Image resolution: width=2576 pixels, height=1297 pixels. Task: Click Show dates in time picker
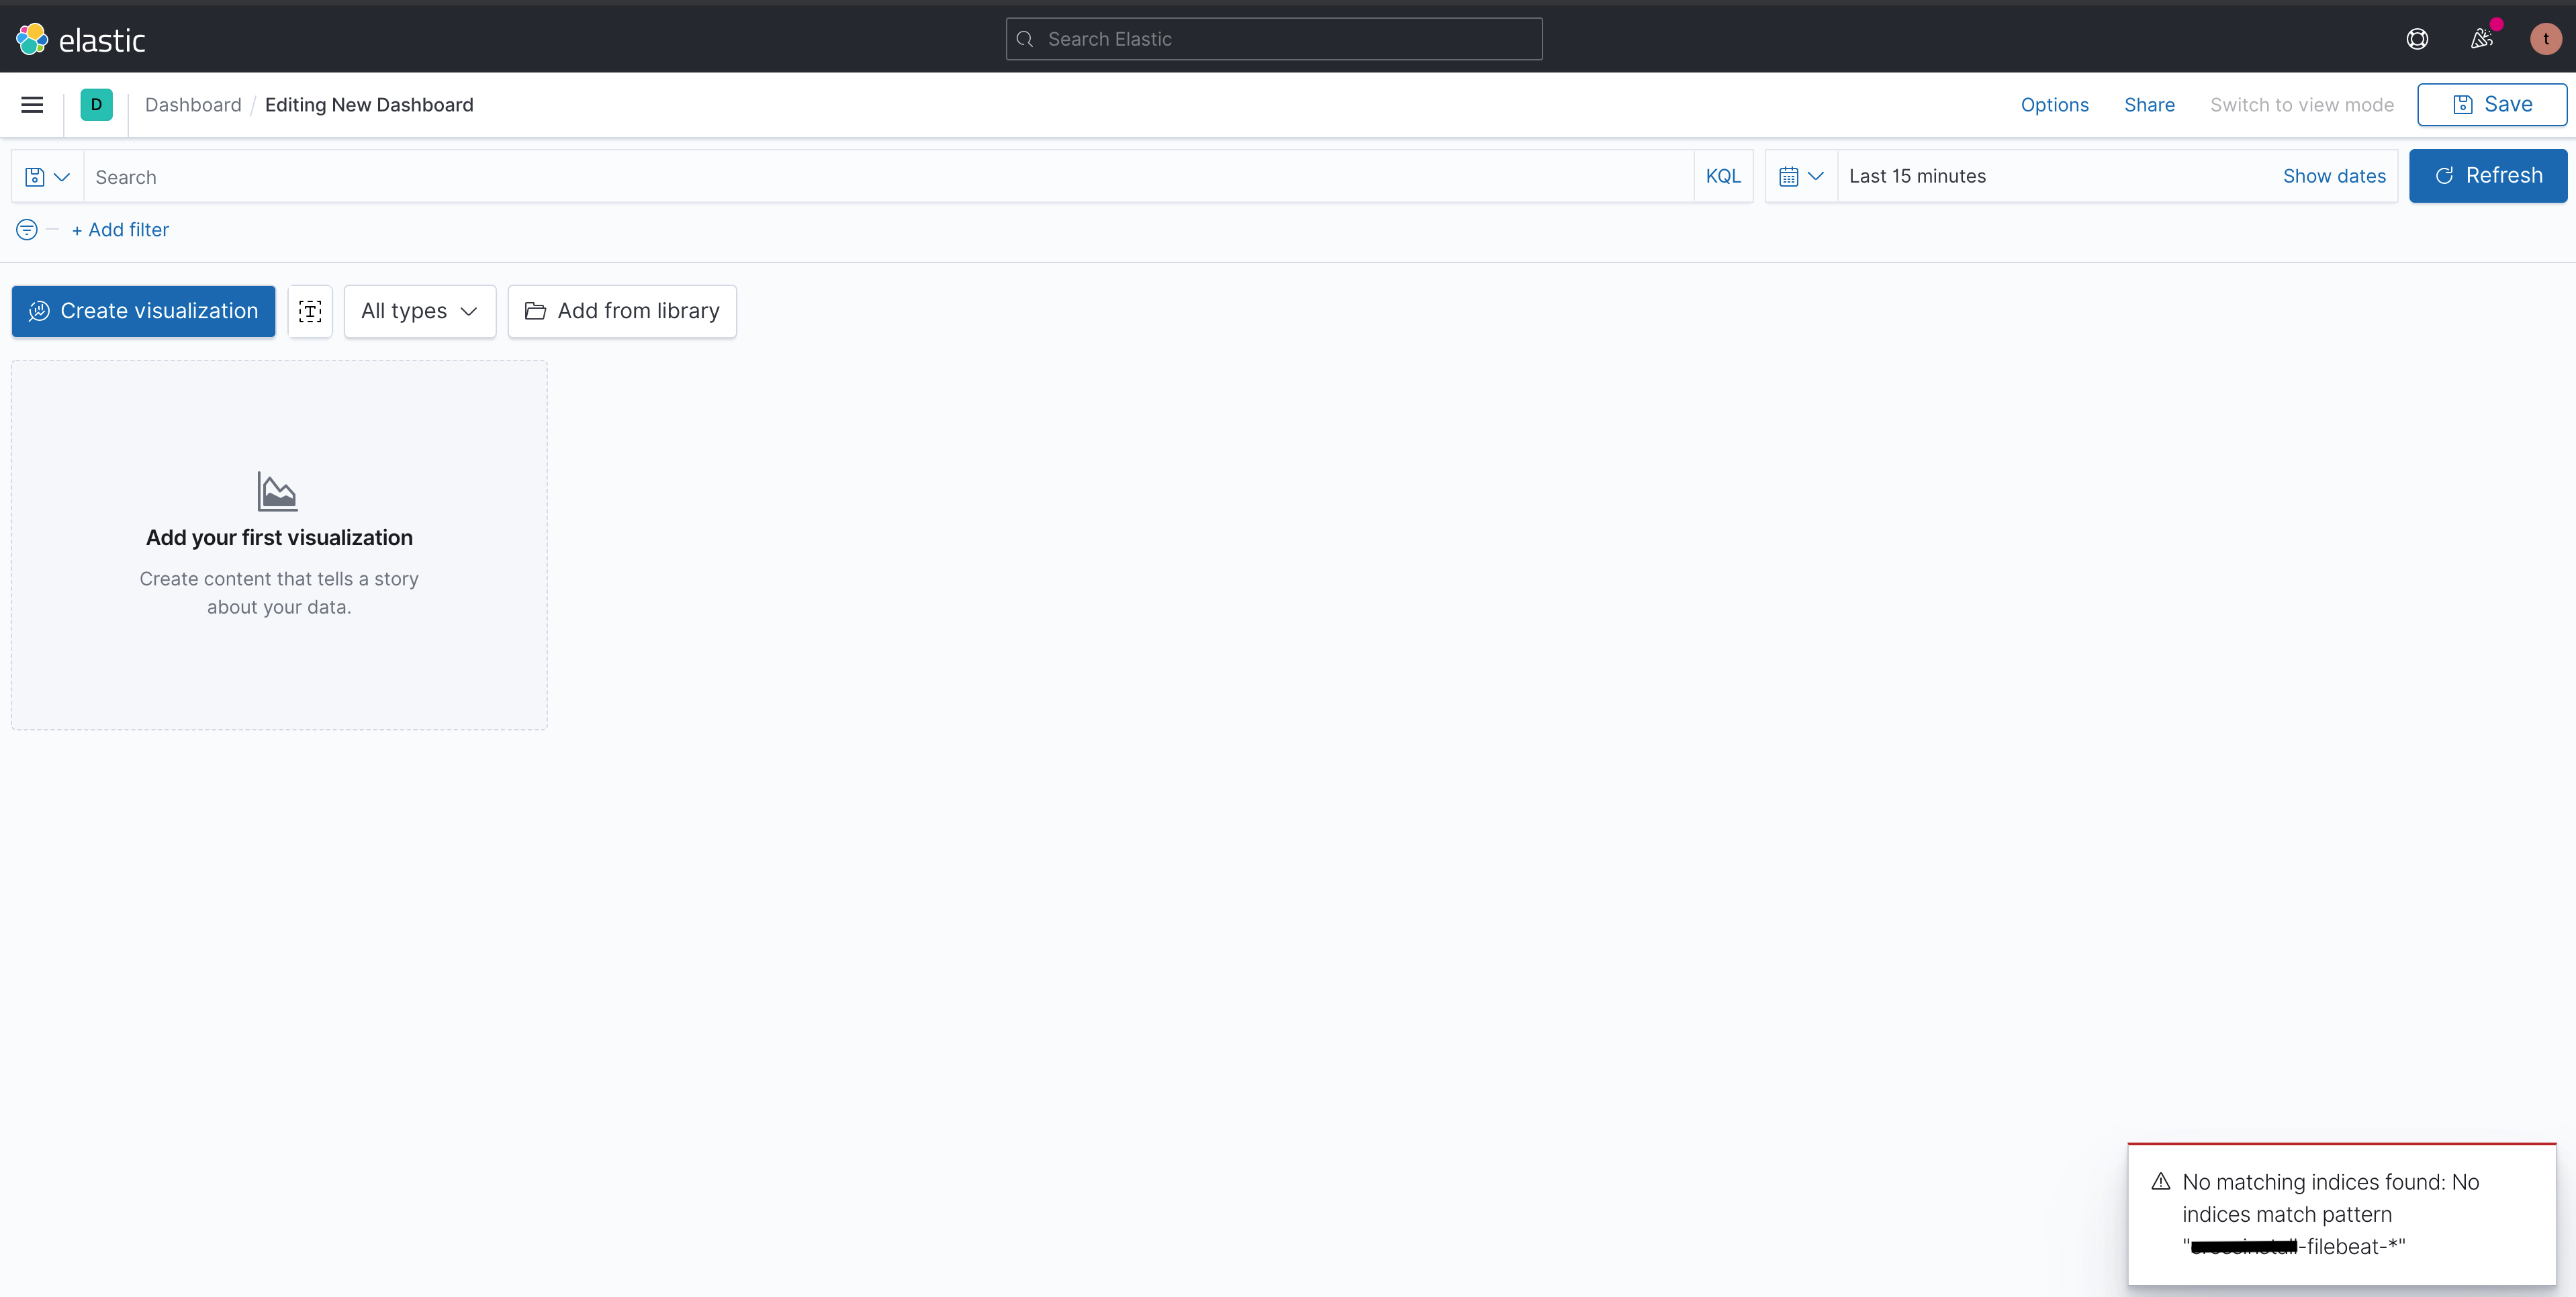tap(2333, 176)
